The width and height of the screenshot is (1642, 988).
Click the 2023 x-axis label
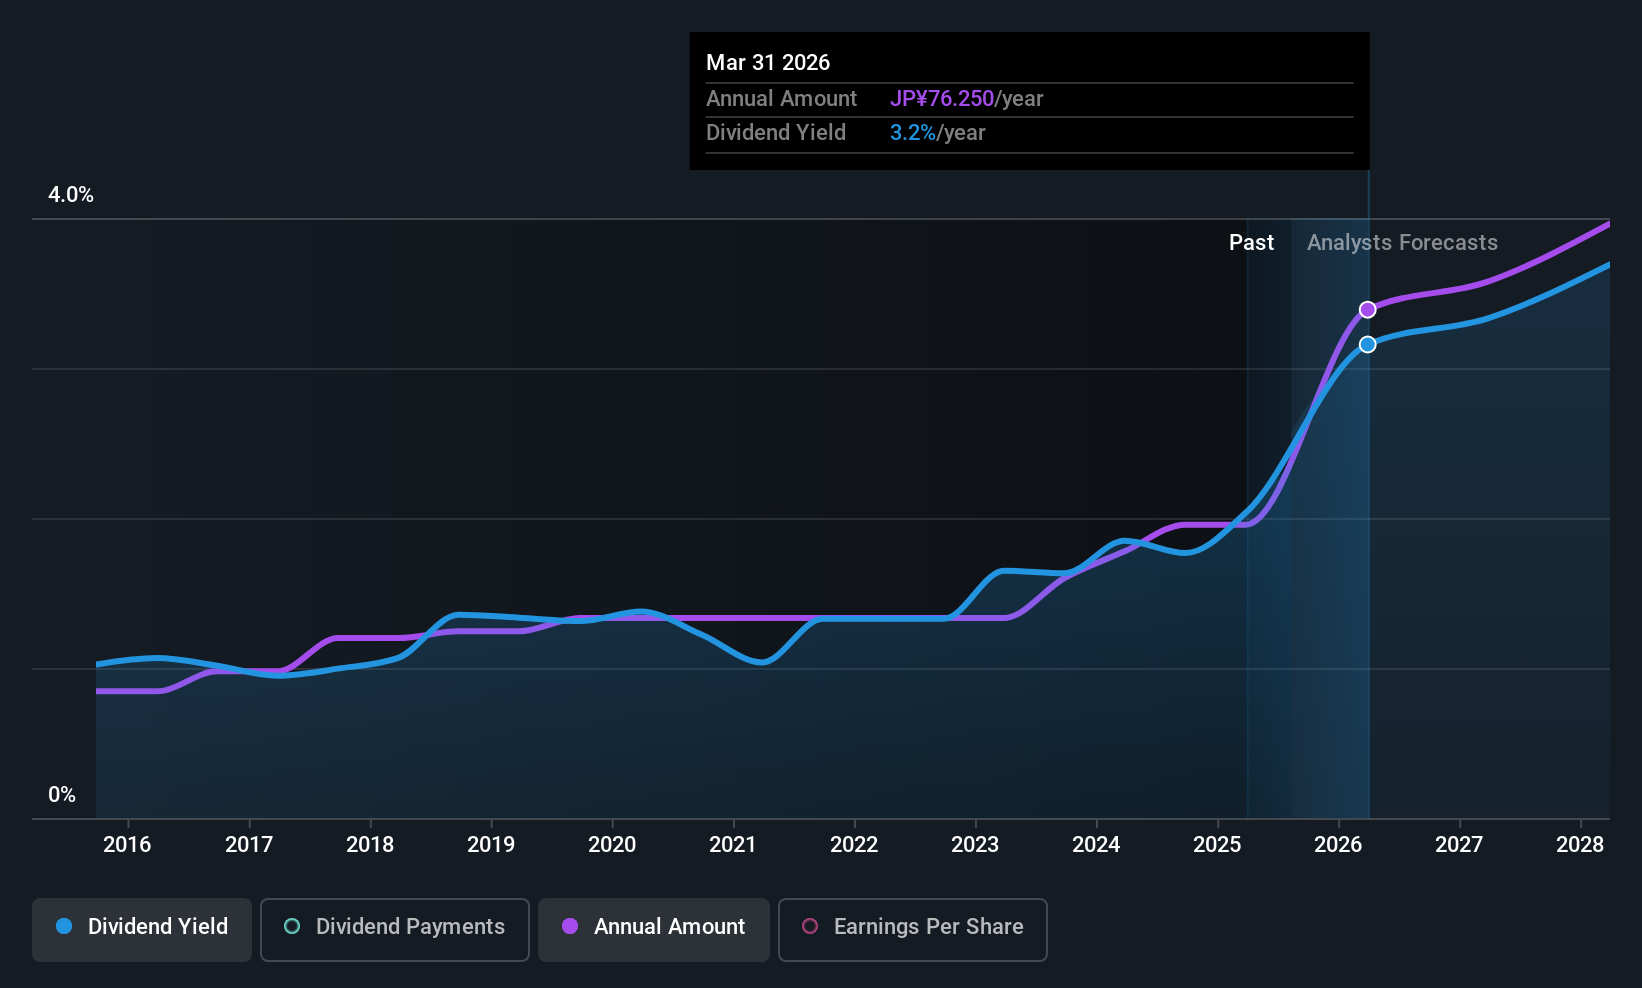pos(975,845)
